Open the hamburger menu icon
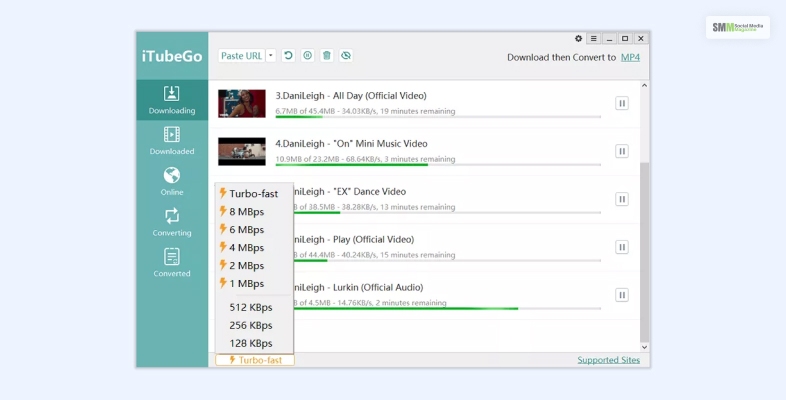Image resolution: width=786 pixels, height=400 pixels. [594, 39]
